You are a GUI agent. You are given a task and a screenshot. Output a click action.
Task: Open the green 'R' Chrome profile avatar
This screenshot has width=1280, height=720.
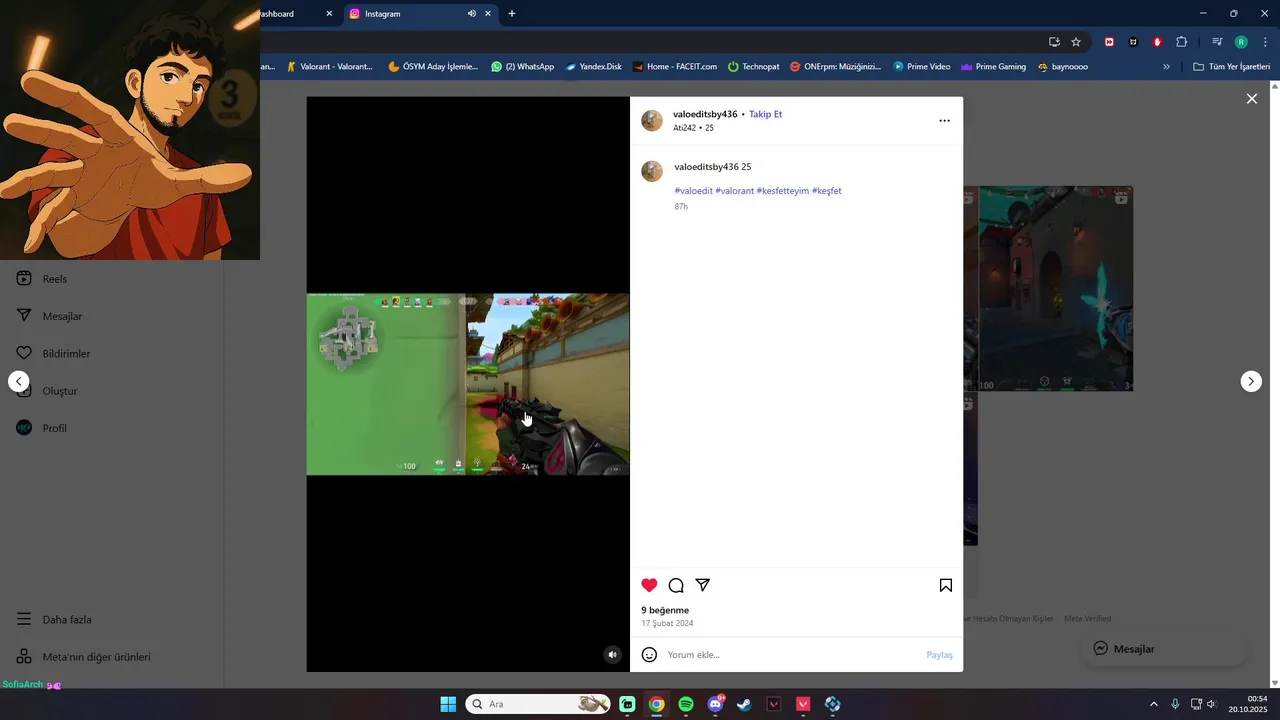pyautogui.click(x=1241, y=42)
